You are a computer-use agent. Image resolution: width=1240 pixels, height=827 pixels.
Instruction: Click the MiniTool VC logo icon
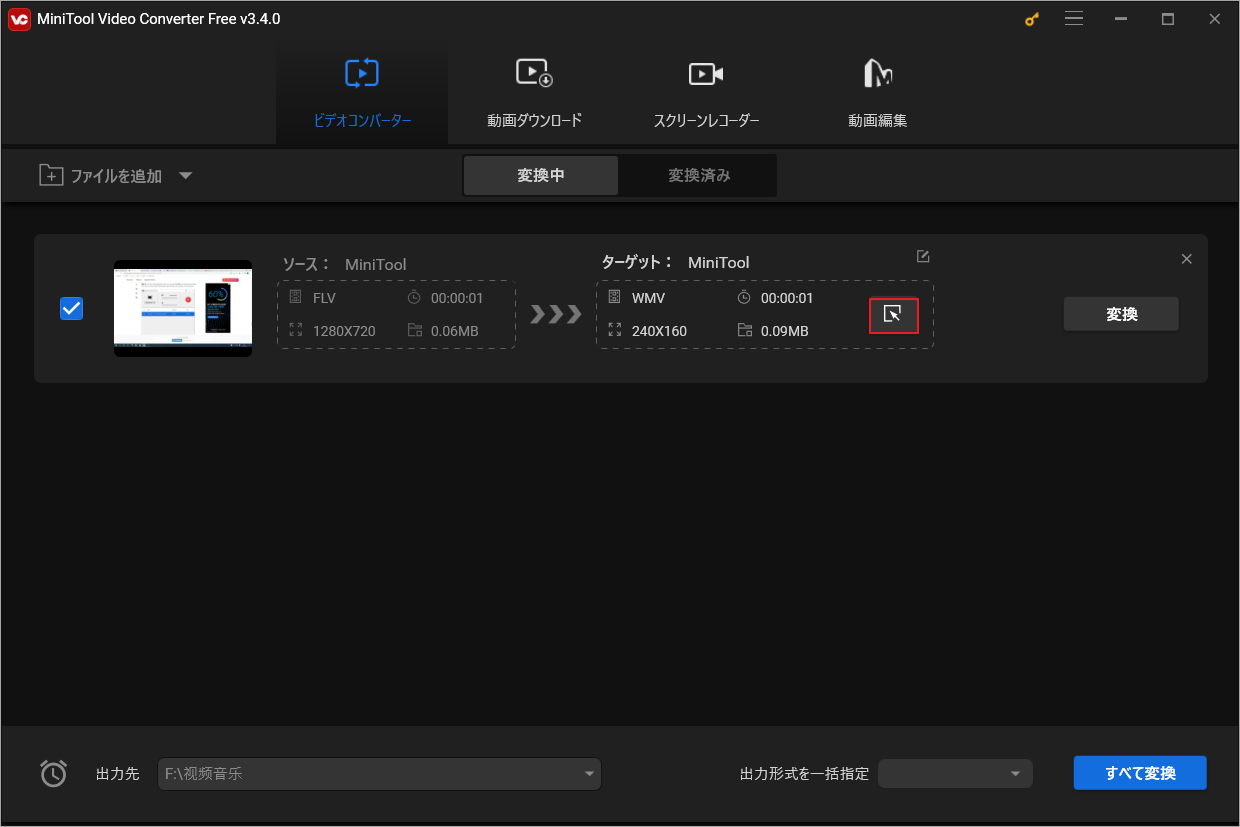19,19
